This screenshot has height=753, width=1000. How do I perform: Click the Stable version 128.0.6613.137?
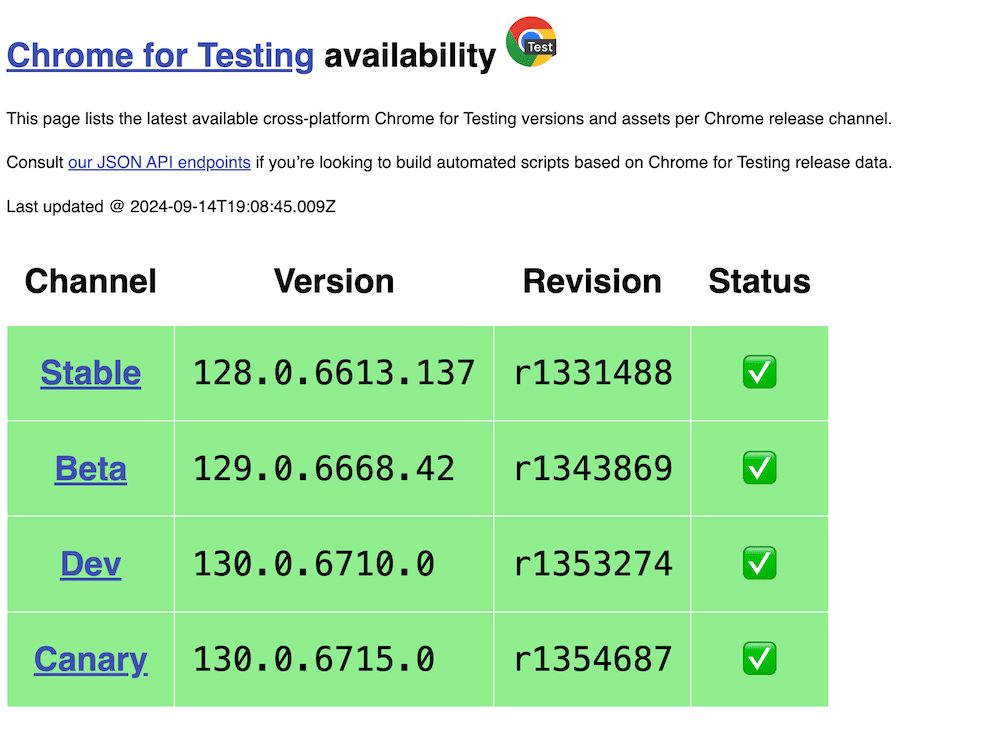tap(334, 373)
